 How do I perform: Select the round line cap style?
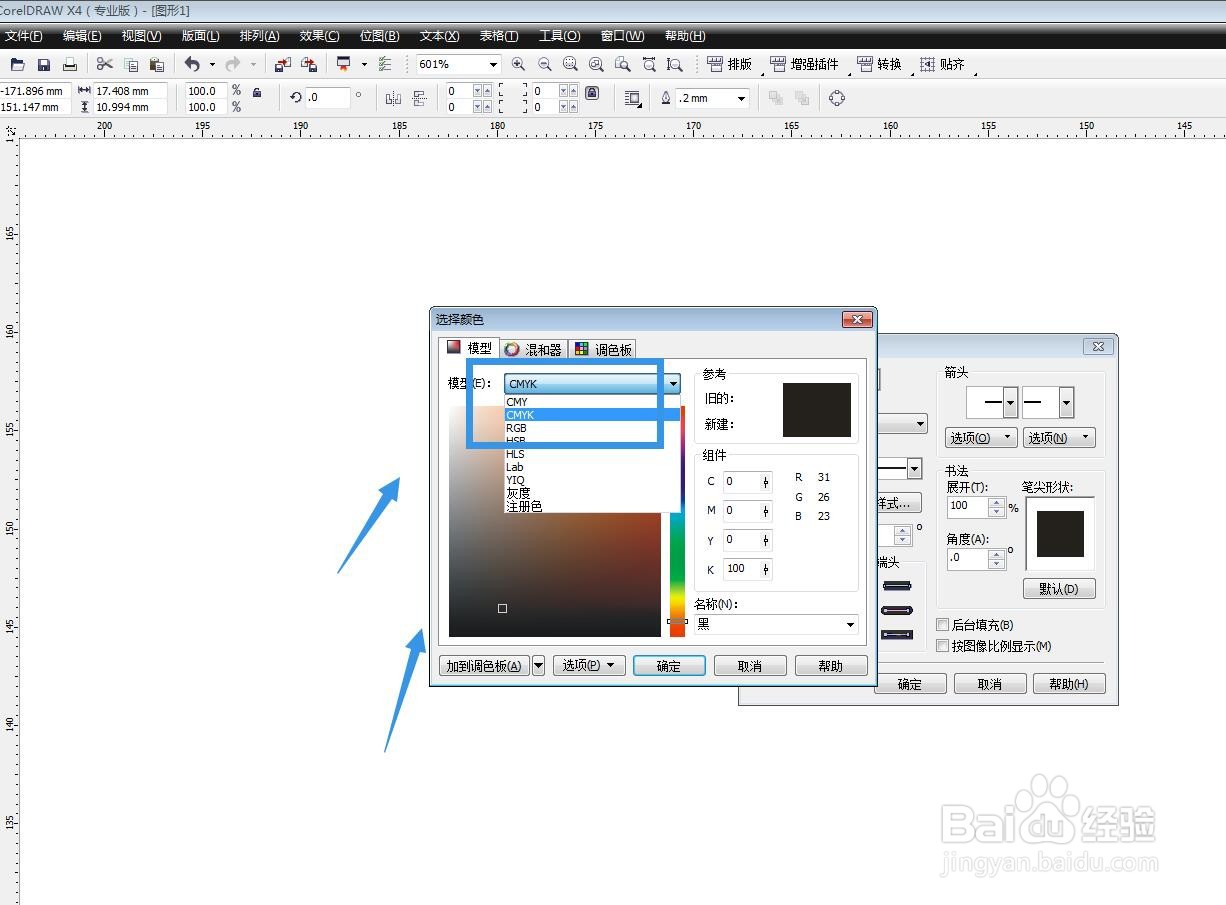pos(897,610)
